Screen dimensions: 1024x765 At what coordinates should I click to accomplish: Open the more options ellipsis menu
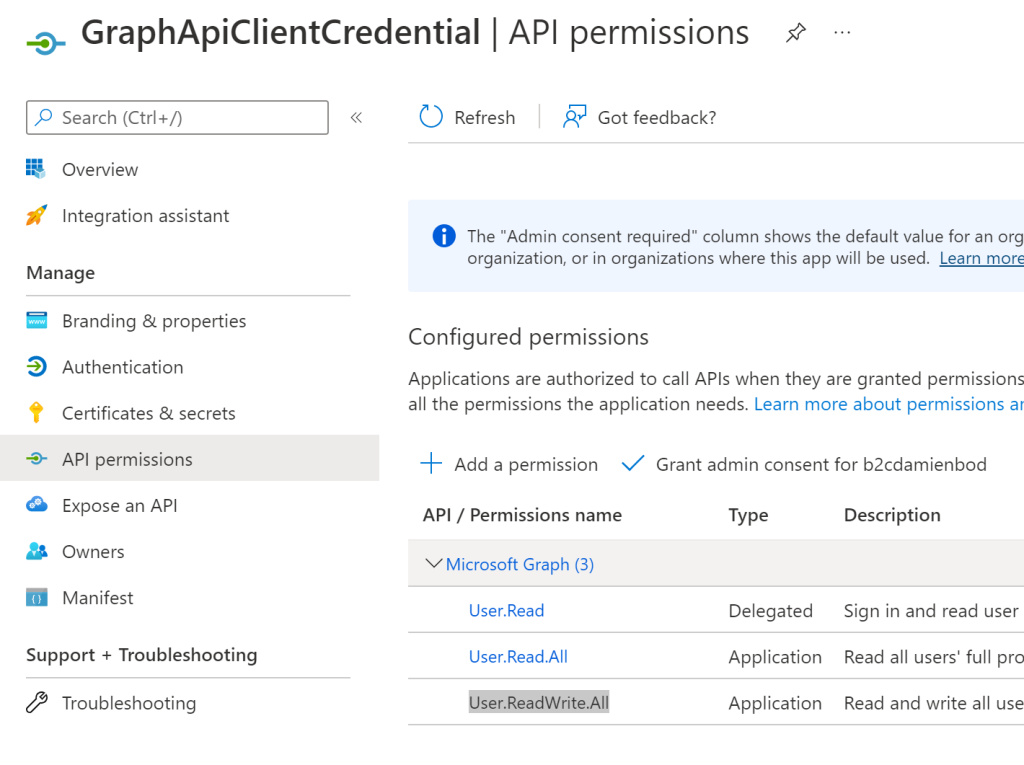click(842, 33)
